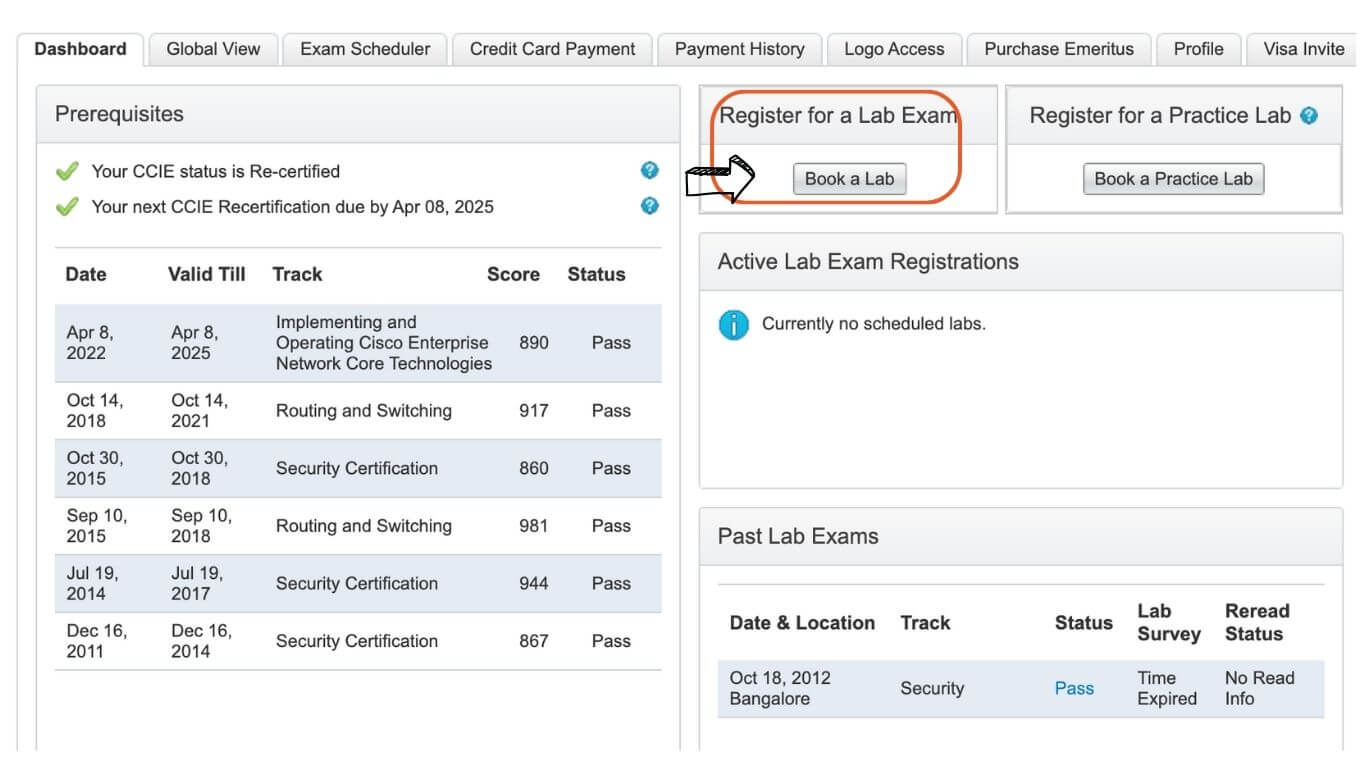1366x768 pixels.
Task: Select the Visa Invite tab
Action: (x=1301, y=48)
